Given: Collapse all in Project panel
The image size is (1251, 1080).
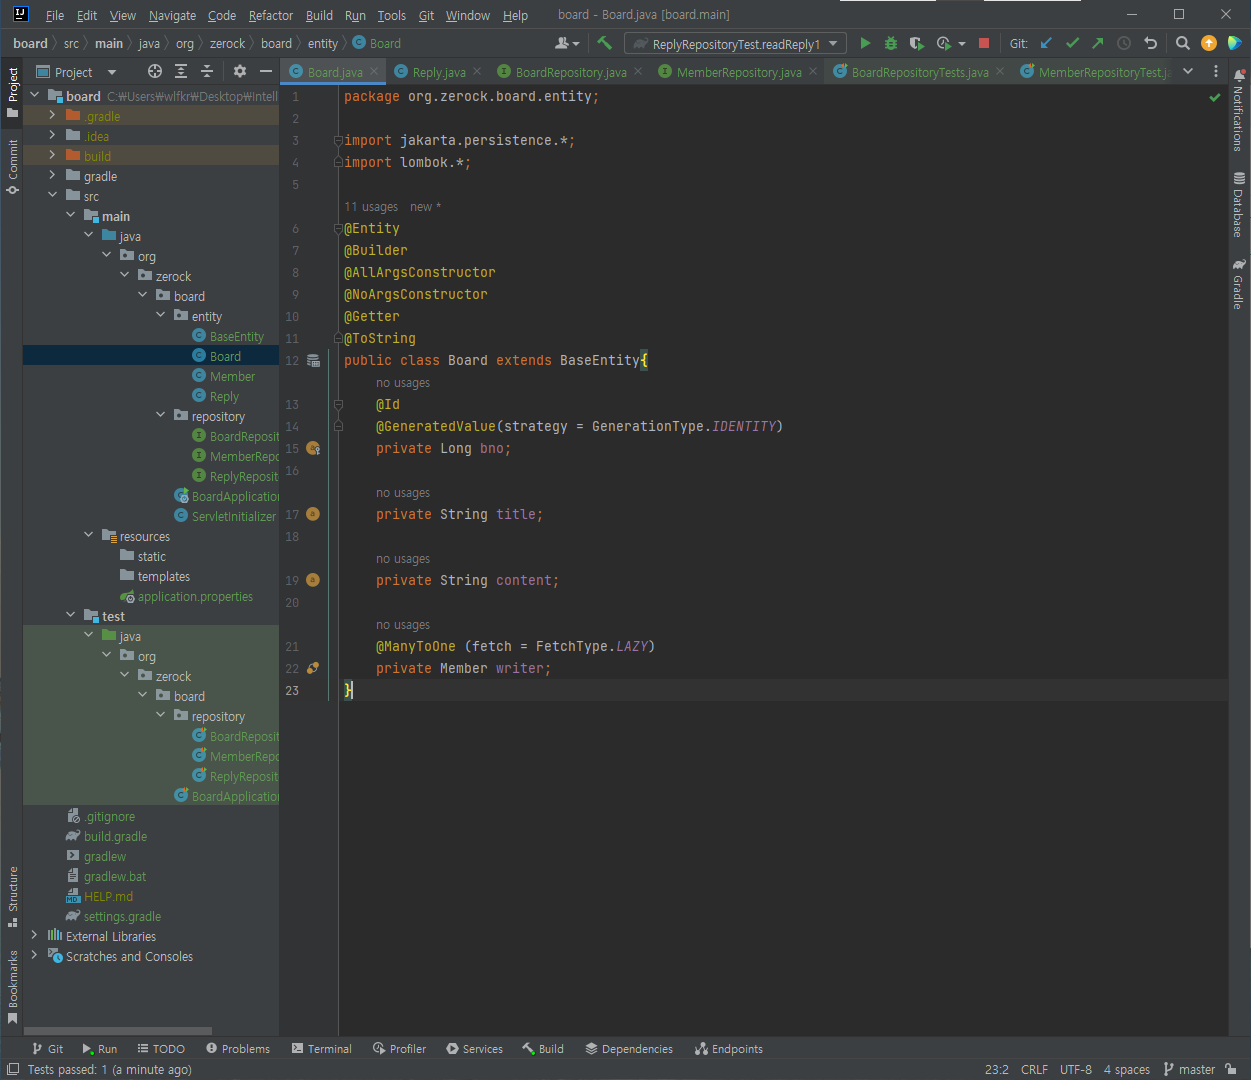Looking at the screenshot, I should pos(207,71).
